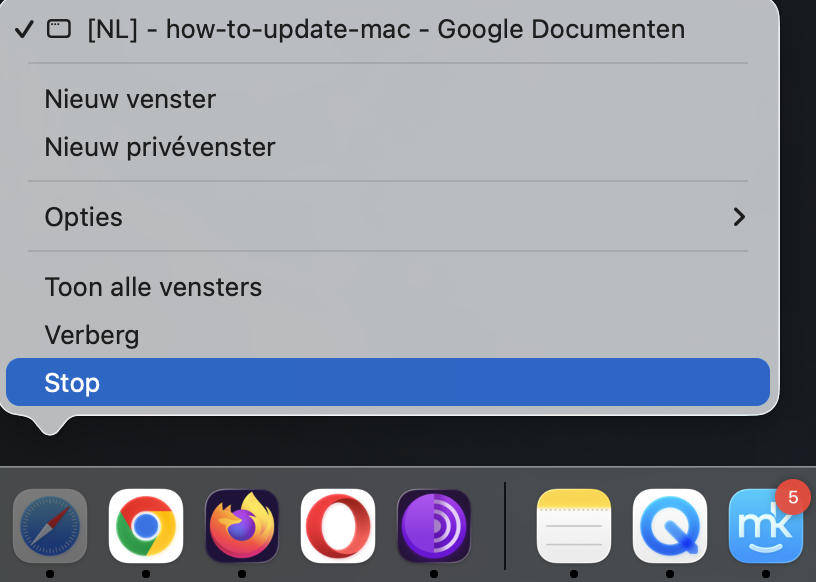The width and height of the screenshot is (816, 582).
Task: Click the checkmark next to the active window title
Action: pos(24,29)
